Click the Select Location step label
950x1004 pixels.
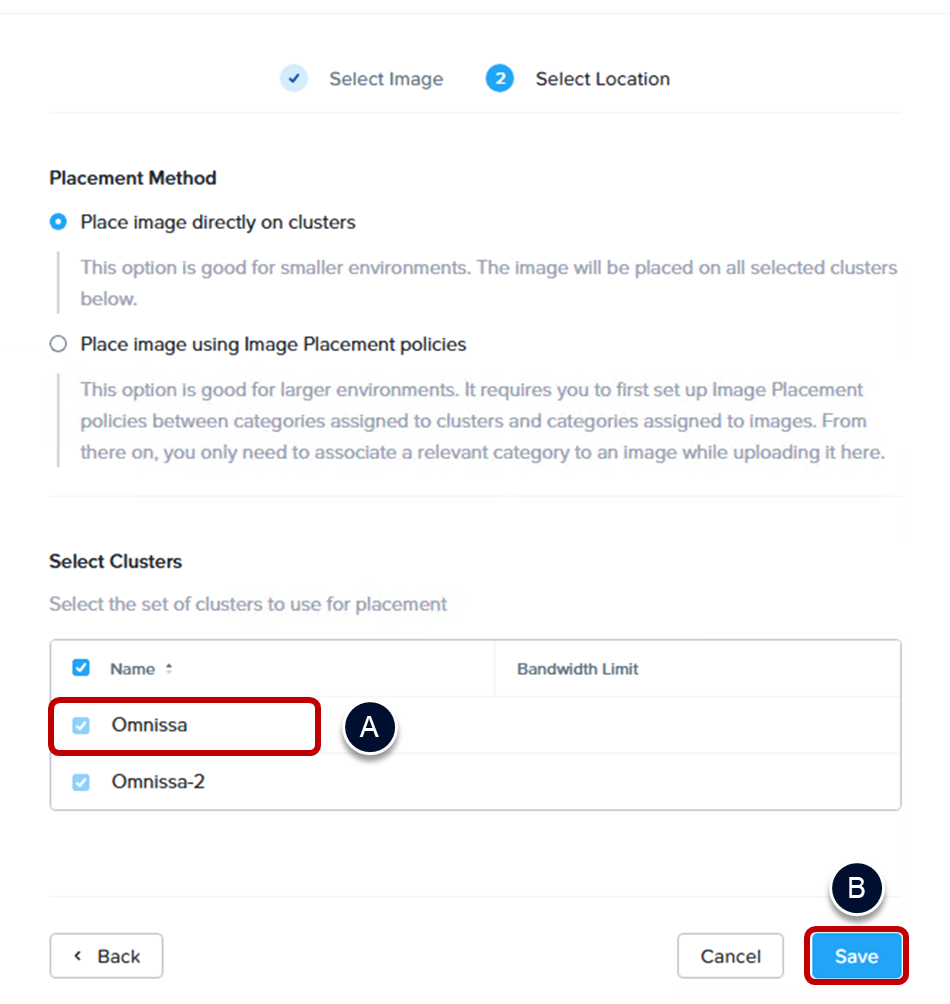click(602, 79)
